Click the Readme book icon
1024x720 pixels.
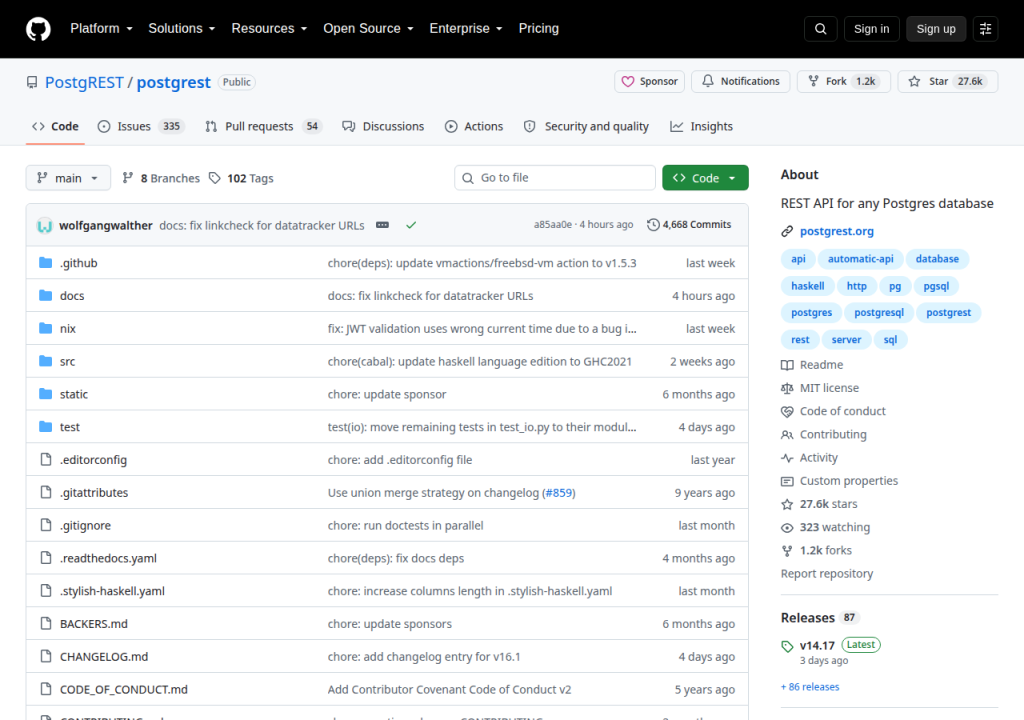(787, 365)
